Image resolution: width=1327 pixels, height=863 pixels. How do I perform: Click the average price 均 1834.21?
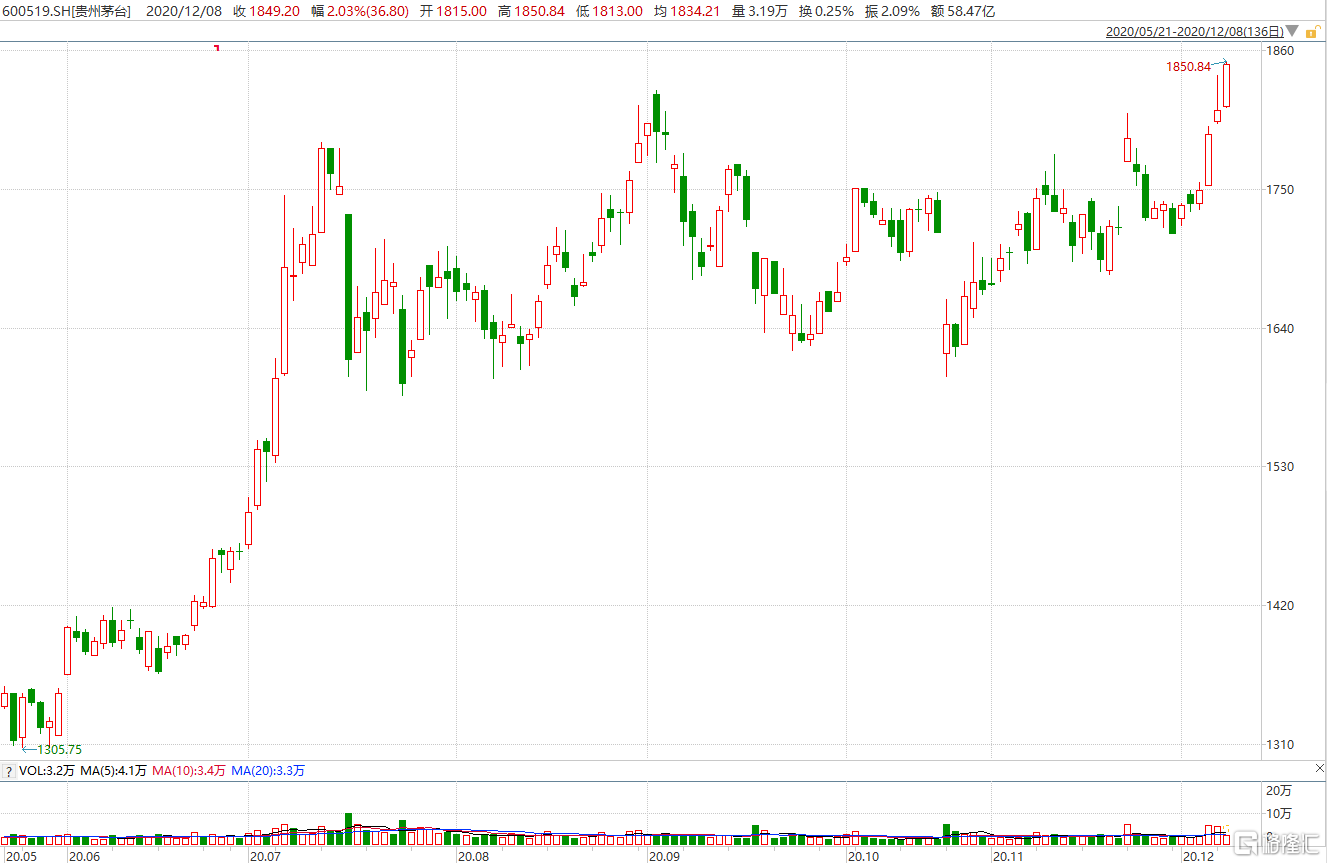coord(686,11)
